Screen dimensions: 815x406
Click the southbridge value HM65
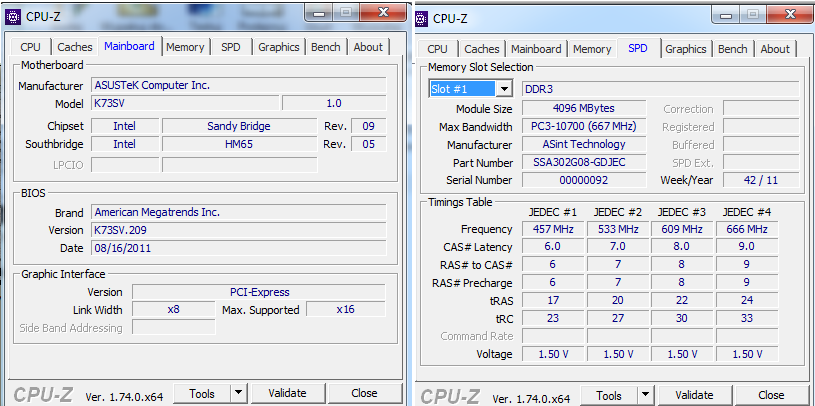pos(239,144)
